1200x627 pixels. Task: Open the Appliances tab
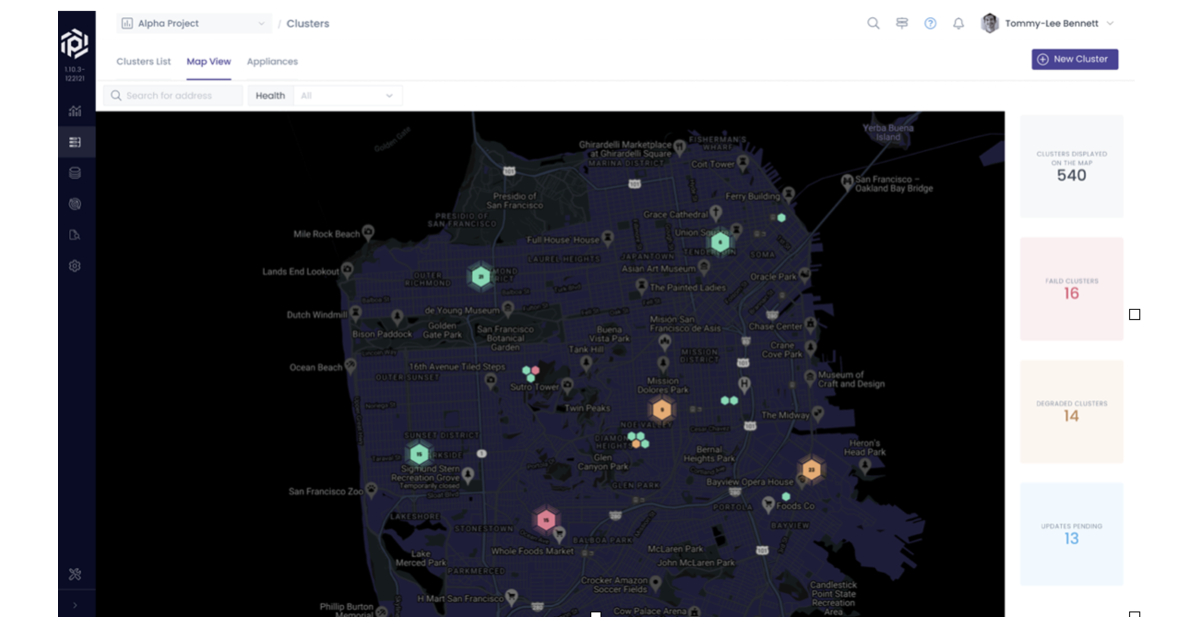[272, 61]
